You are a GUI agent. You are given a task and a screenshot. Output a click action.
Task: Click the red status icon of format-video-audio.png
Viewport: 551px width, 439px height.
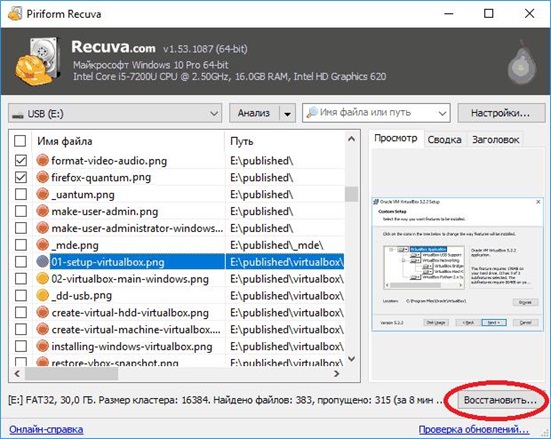pos(43,160)
